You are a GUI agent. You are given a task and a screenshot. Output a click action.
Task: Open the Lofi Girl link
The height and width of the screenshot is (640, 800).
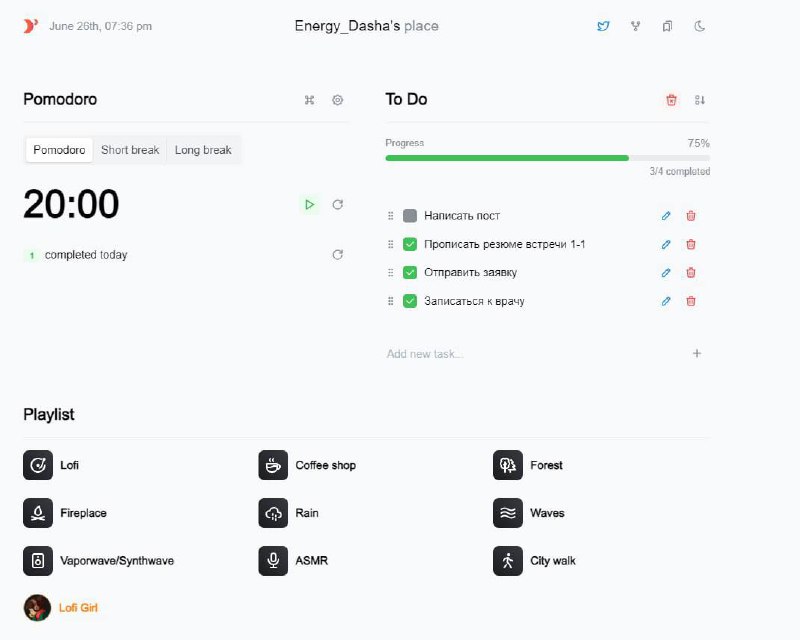(77, 608)
